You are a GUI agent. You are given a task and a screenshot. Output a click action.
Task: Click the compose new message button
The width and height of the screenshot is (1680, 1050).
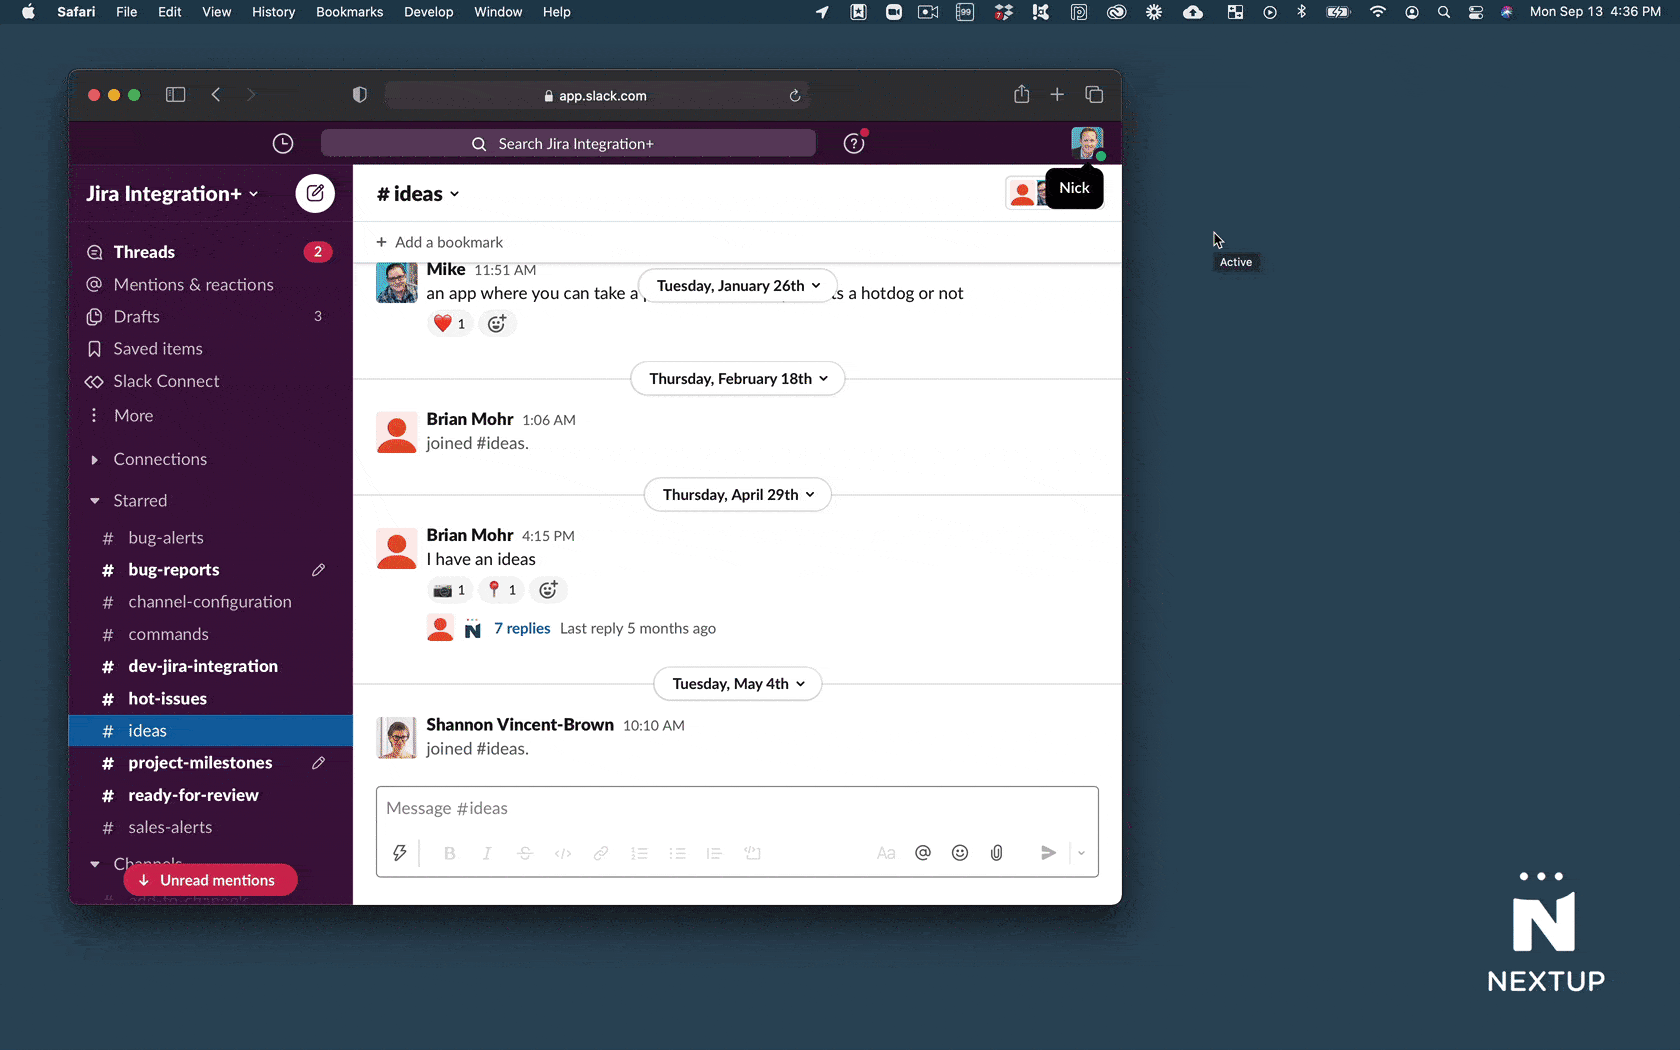315,193
